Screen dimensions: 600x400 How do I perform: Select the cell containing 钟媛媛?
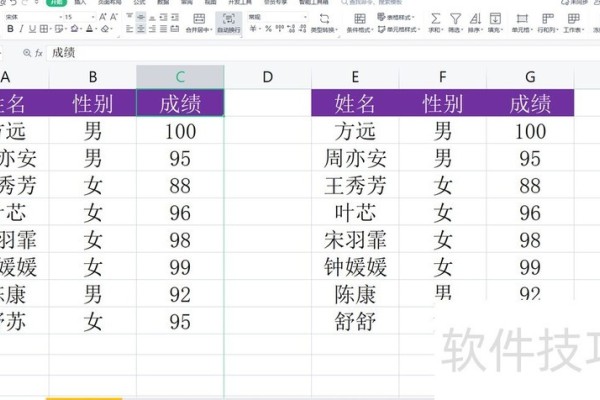click(355, 266)
